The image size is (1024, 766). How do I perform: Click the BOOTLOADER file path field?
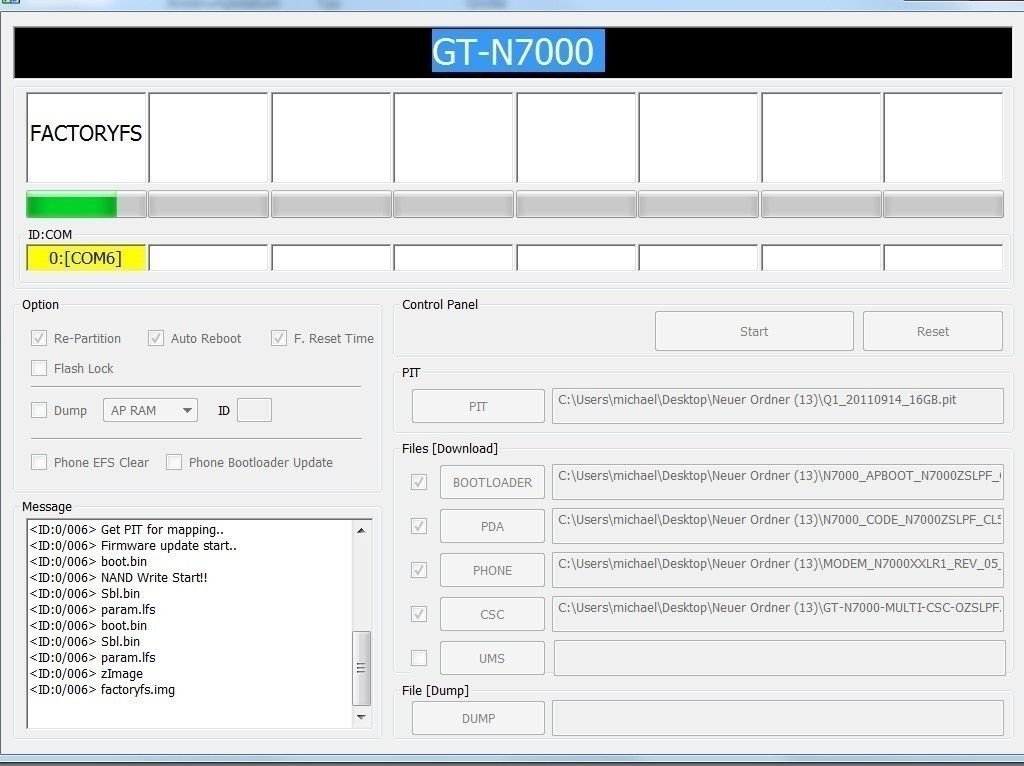778,483
